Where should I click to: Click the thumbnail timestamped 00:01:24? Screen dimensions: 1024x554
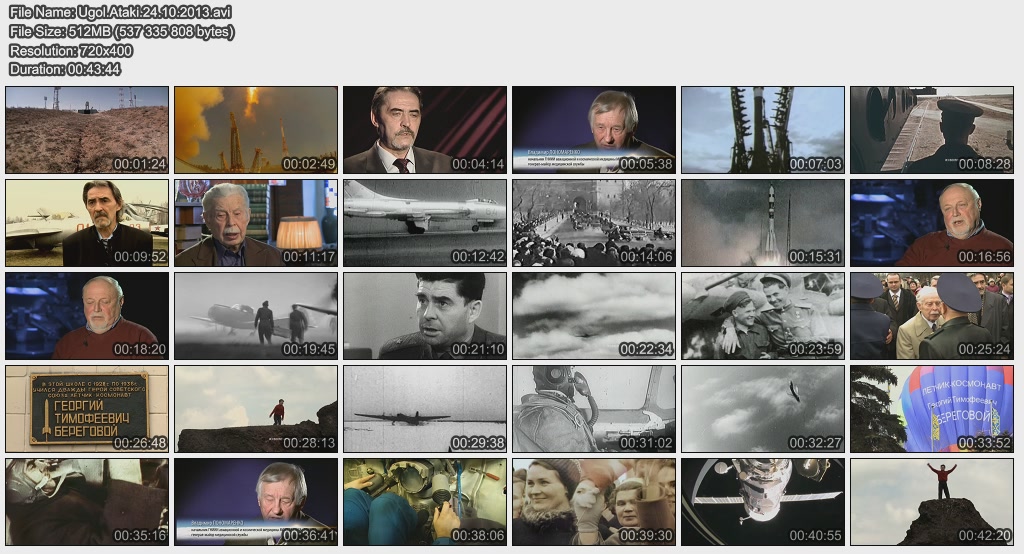(87, 130)
